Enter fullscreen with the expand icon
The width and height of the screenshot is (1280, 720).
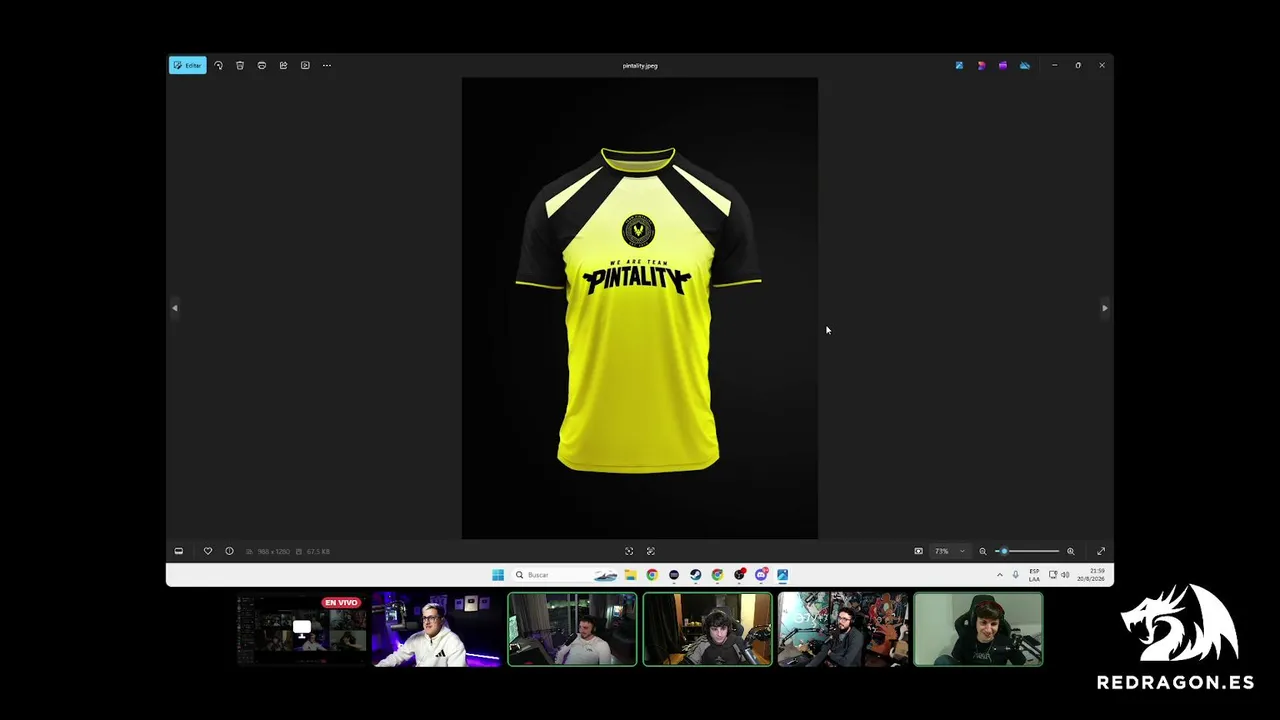[x=1101, y=551]
